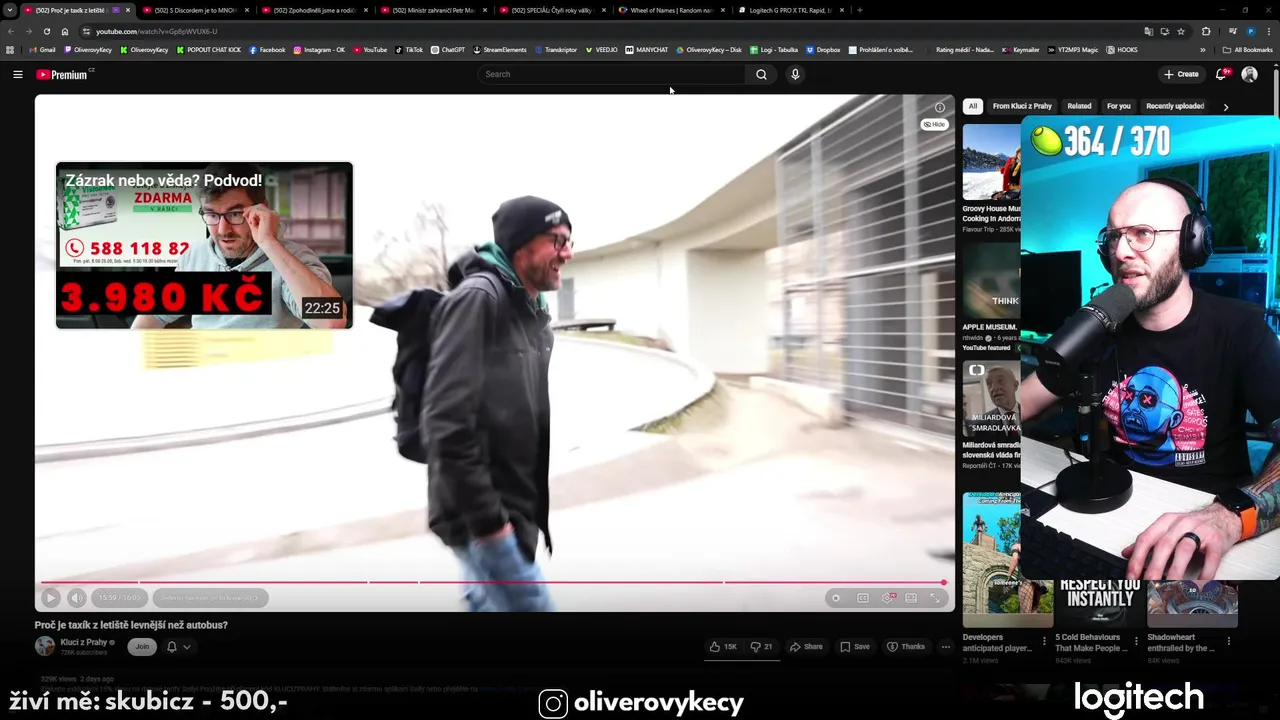The image size is (1280, 720).
Task: Open the Kluci z Prahy channel avatar
Action: (x=45, y=646)
